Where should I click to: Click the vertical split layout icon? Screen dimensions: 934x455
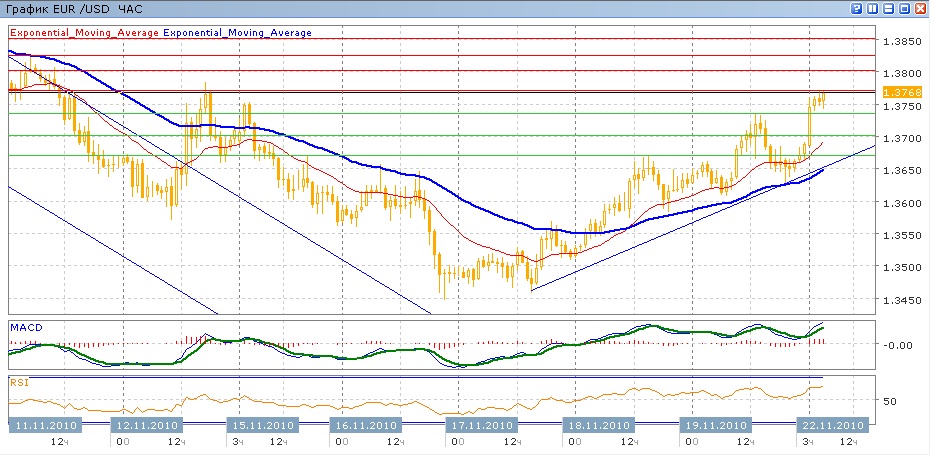873,8
